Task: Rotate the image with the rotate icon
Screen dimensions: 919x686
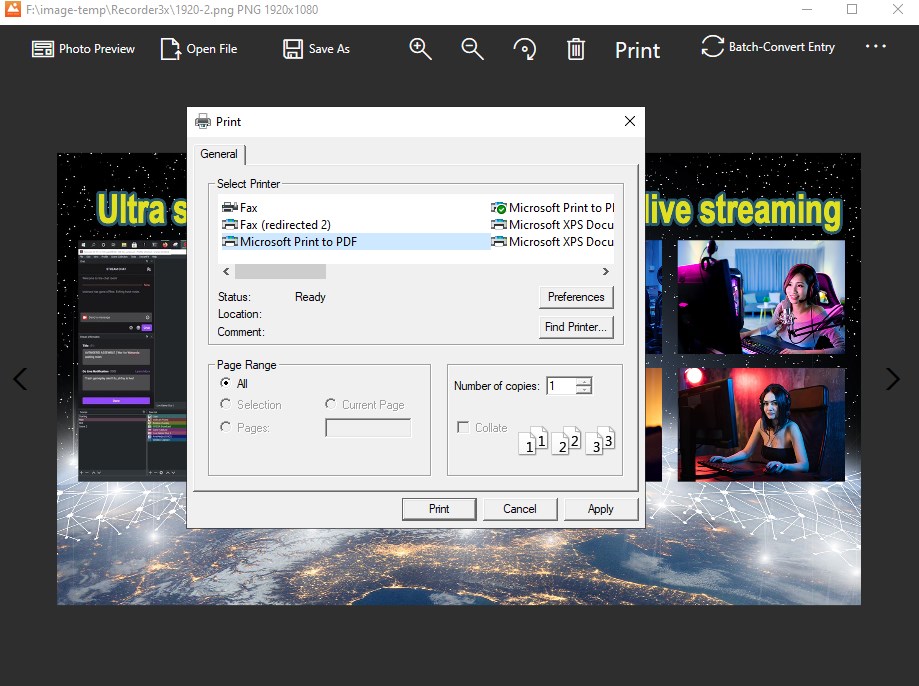Action: click(x=524, y=49)
